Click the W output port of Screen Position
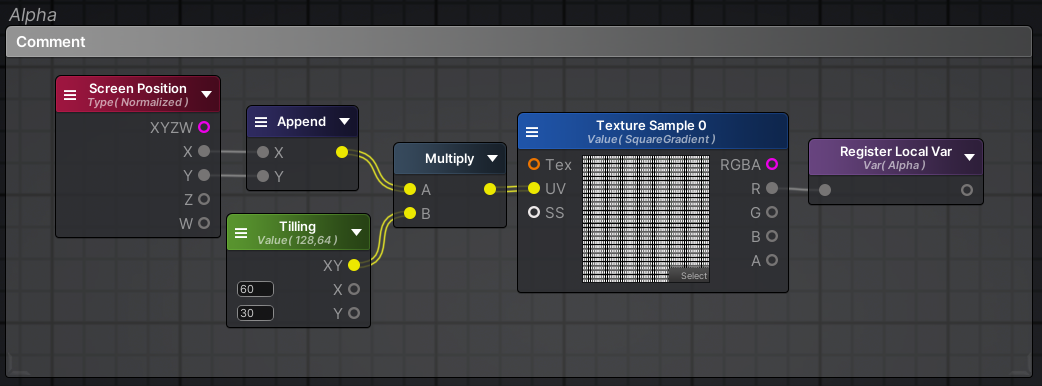This screenshot has width=1042, height=386. click(204, 223)
